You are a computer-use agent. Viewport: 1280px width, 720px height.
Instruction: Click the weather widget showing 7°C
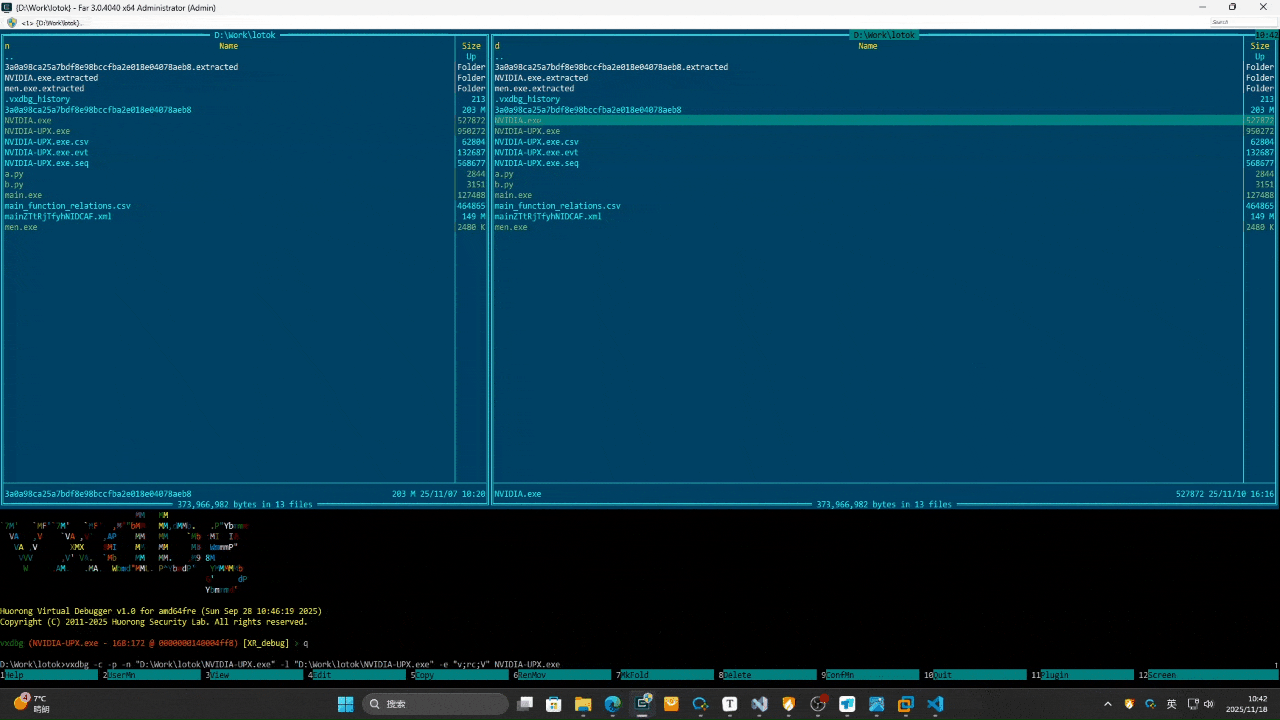click(x=30, y=704)
